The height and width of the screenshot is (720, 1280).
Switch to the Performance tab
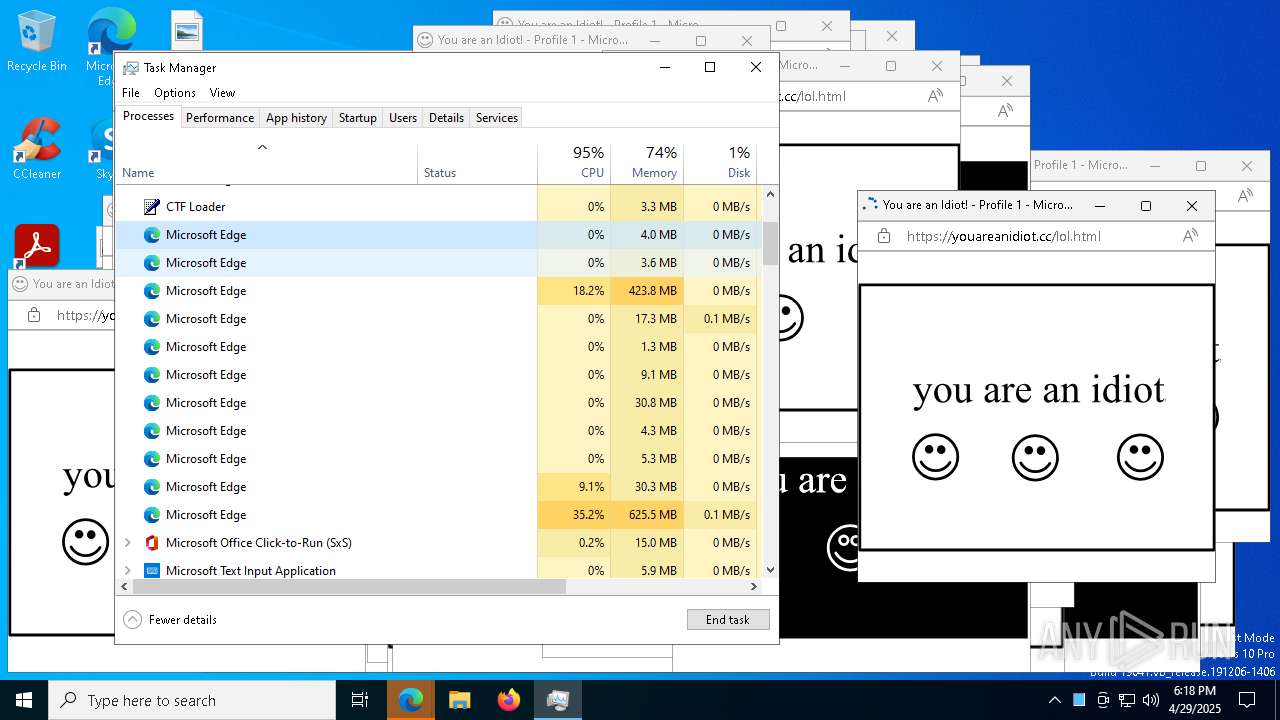[x=220, y=118]
